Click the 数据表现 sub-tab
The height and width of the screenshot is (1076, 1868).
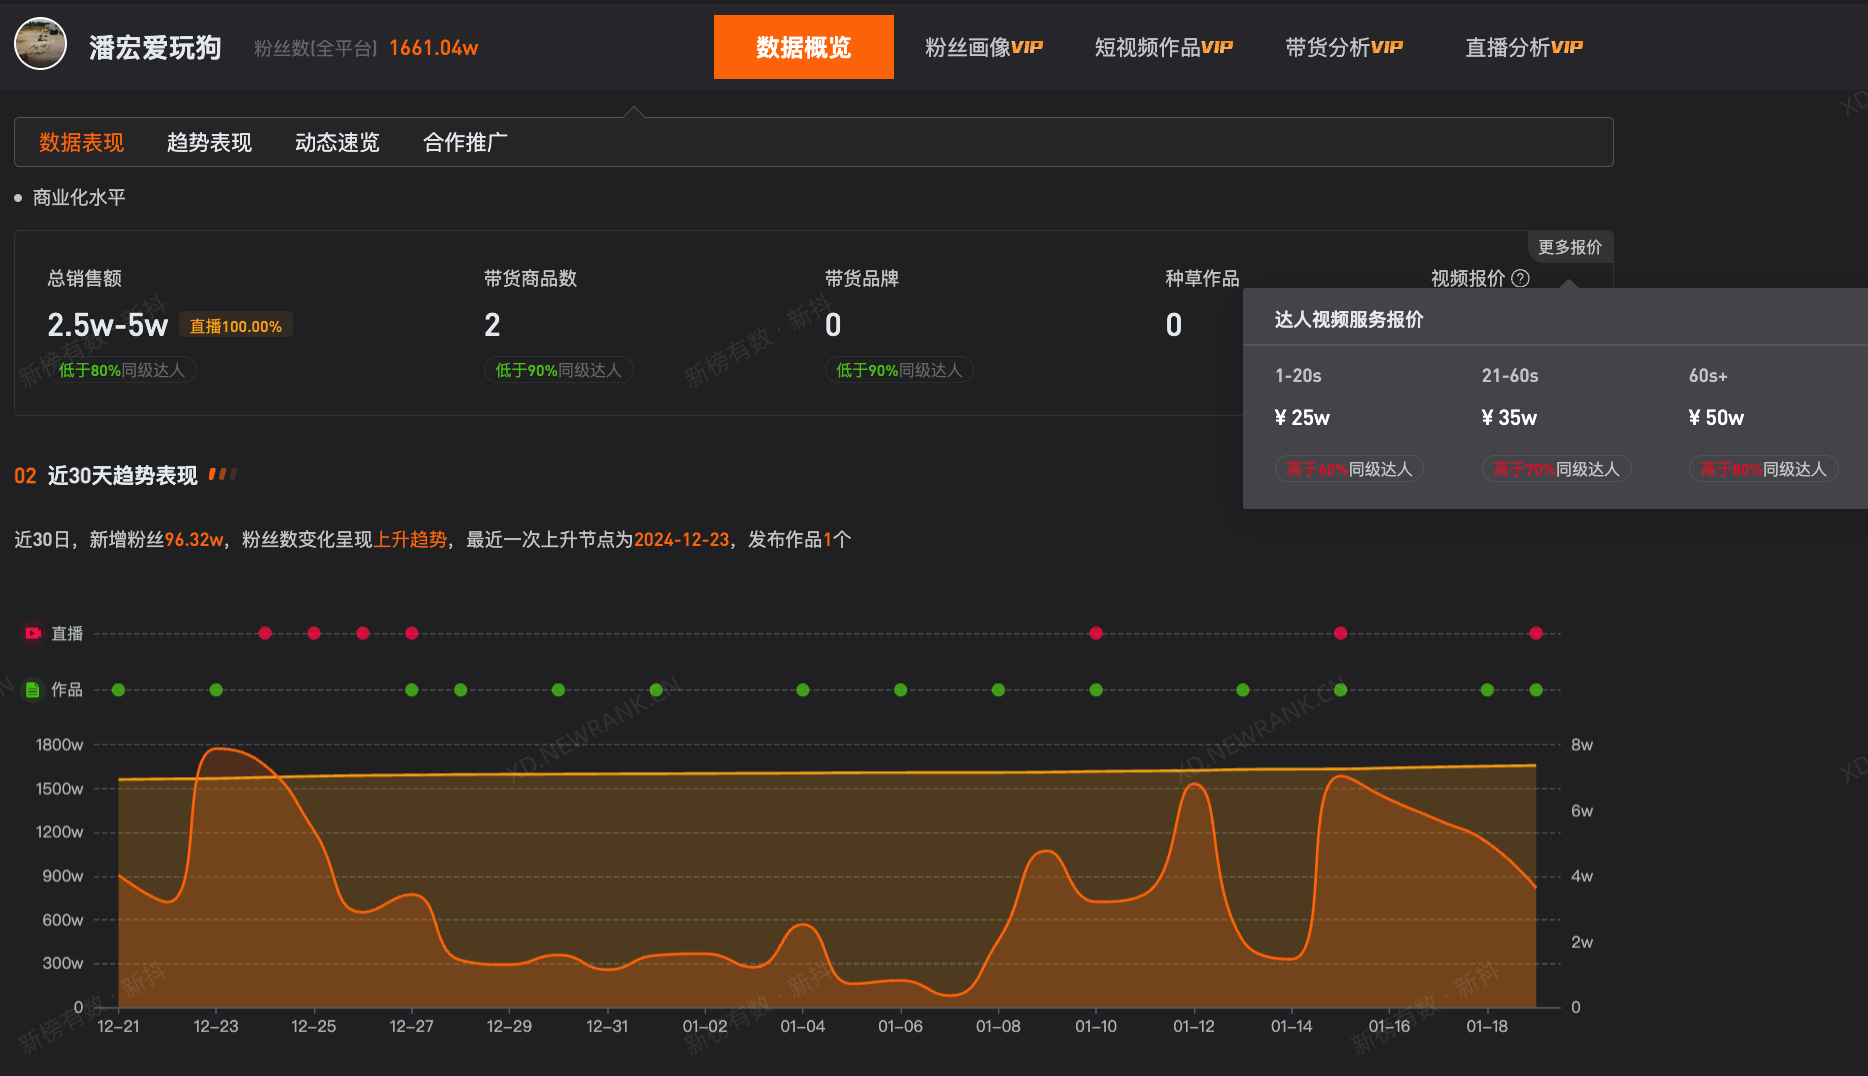[x=81, y=143]
